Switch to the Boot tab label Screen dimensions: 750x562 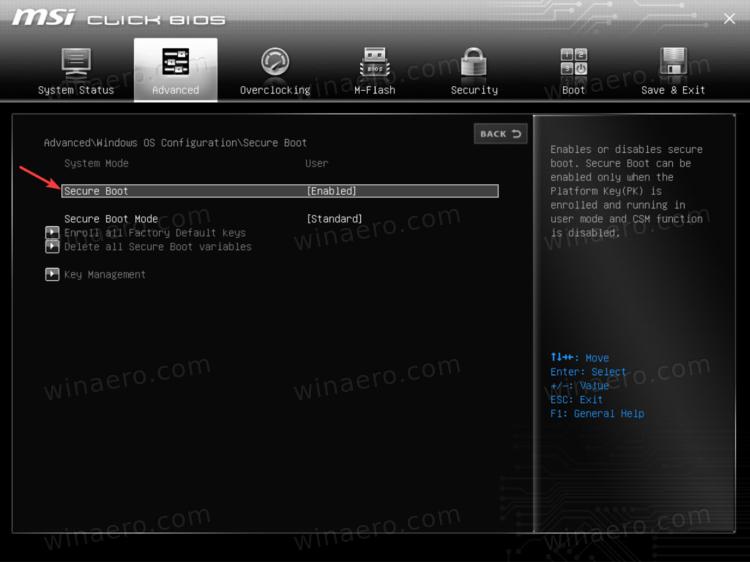(x=574, y=90)
